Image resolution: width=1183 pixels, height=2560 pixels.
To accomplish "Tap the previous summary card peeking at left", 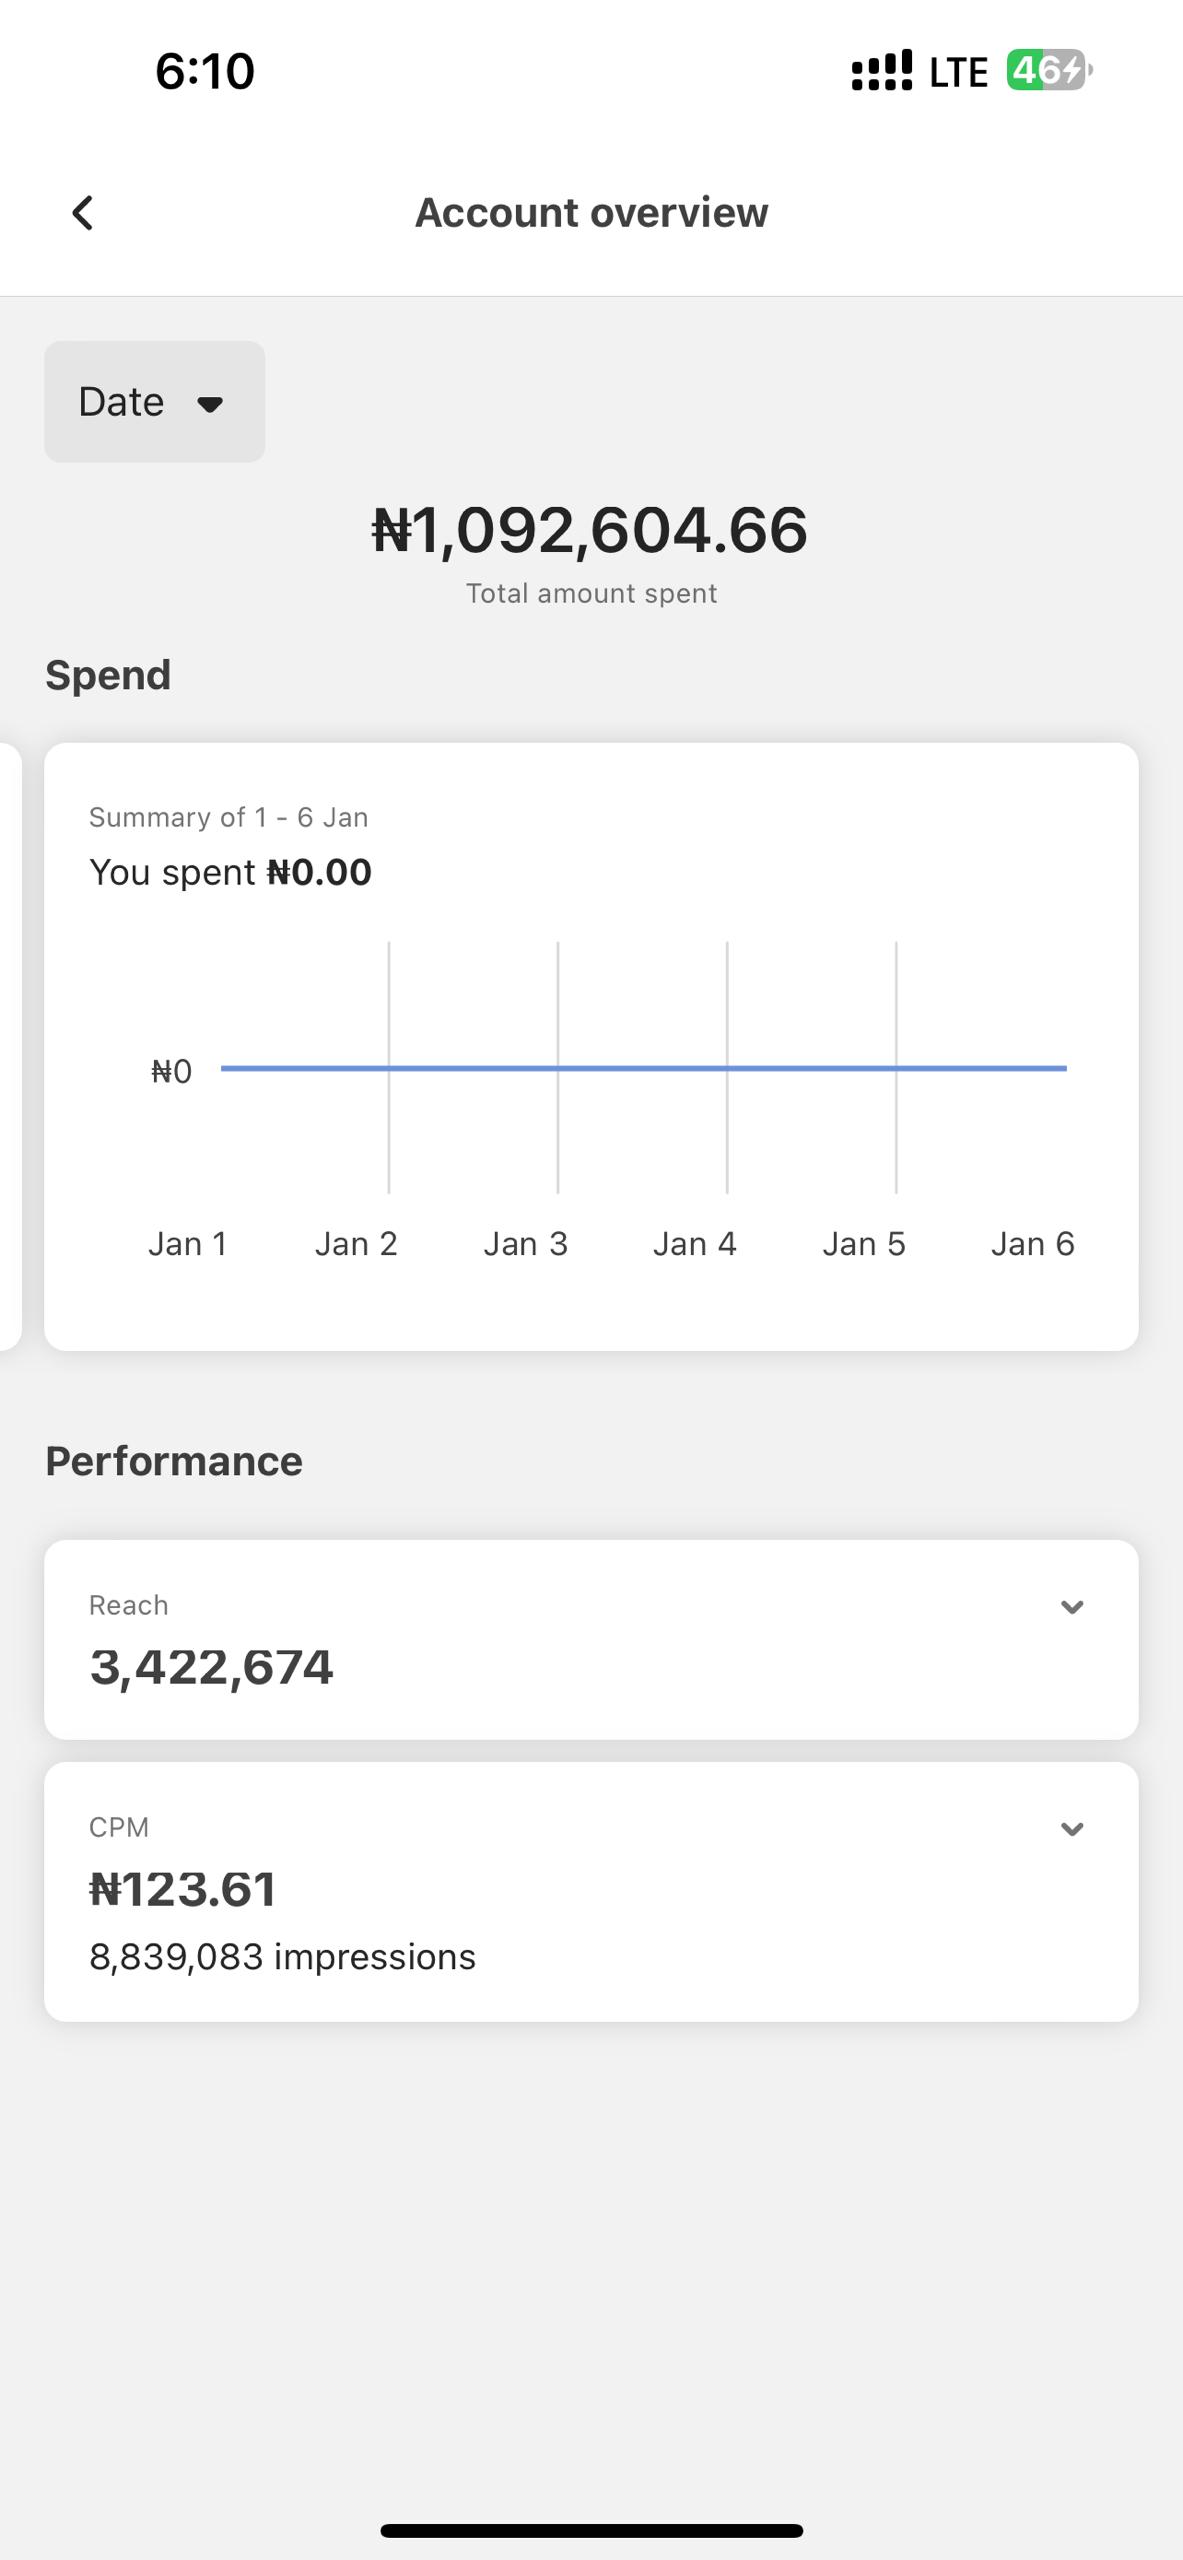I will 9,1046.
